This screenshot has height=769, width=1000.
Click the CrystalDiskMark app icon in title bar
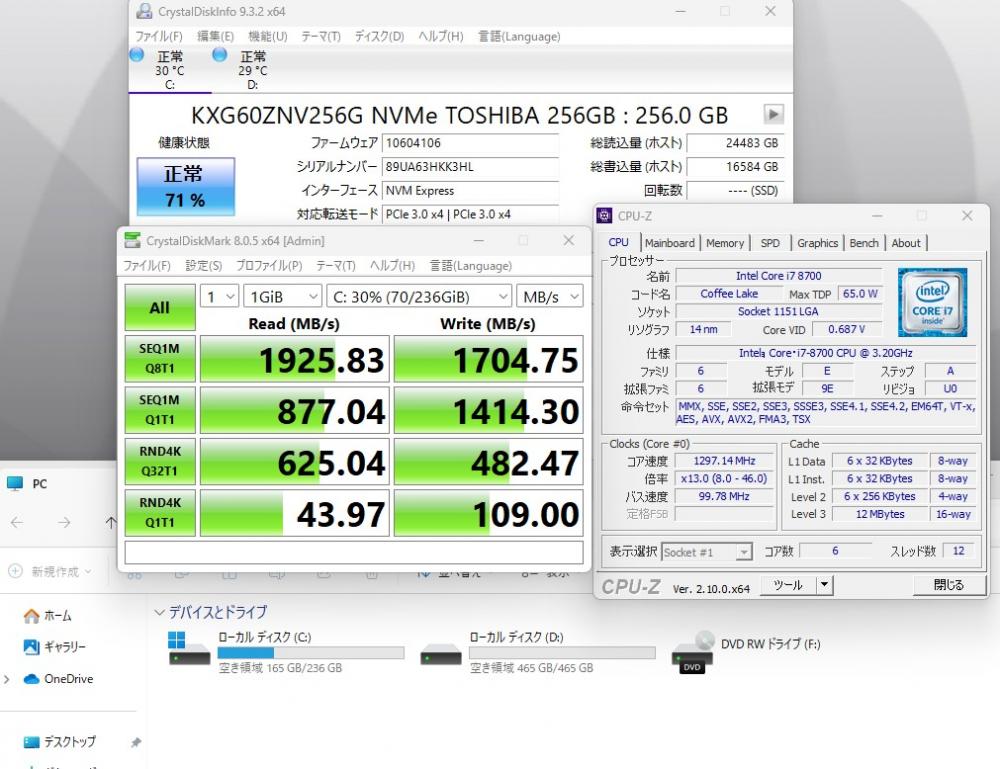133,240
